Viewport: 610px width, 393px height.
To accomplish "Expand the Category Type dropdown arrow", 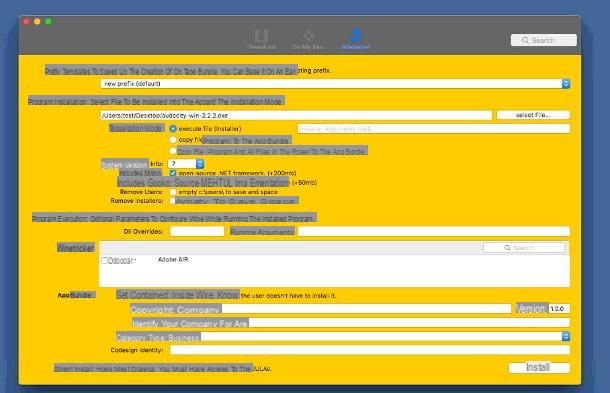I will click(566, 337).
